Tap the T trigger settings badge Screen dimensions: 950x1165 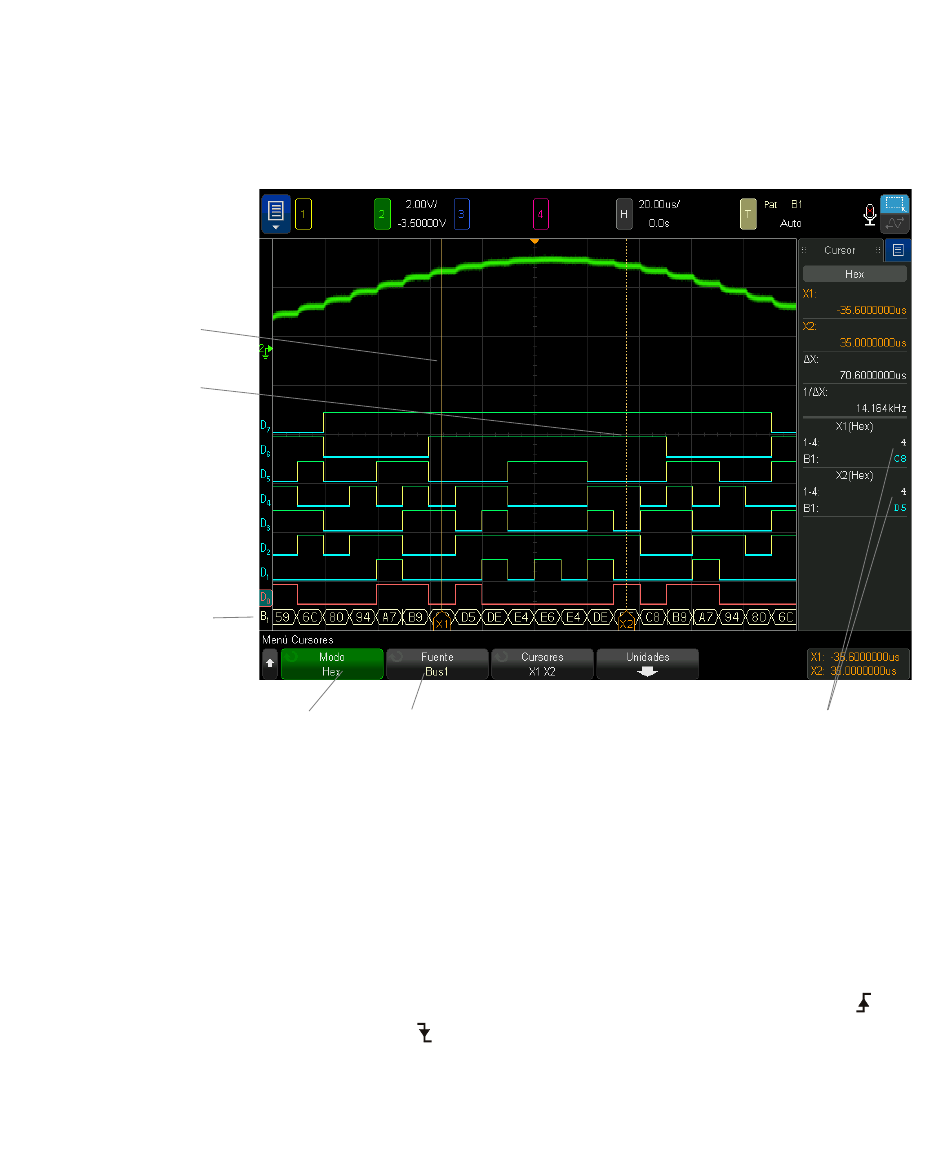pos(748,214)
